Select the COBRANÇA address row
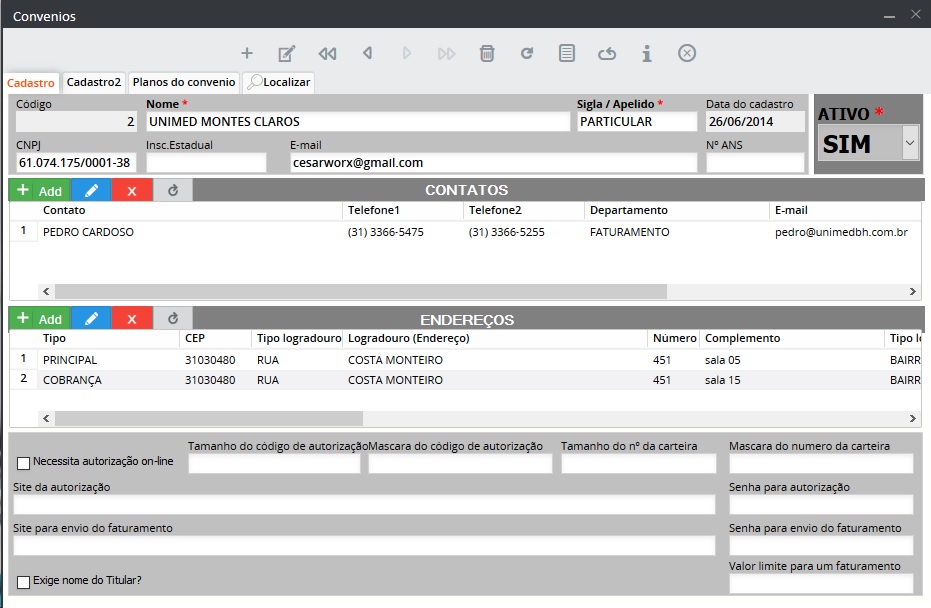 click(466, 380)
